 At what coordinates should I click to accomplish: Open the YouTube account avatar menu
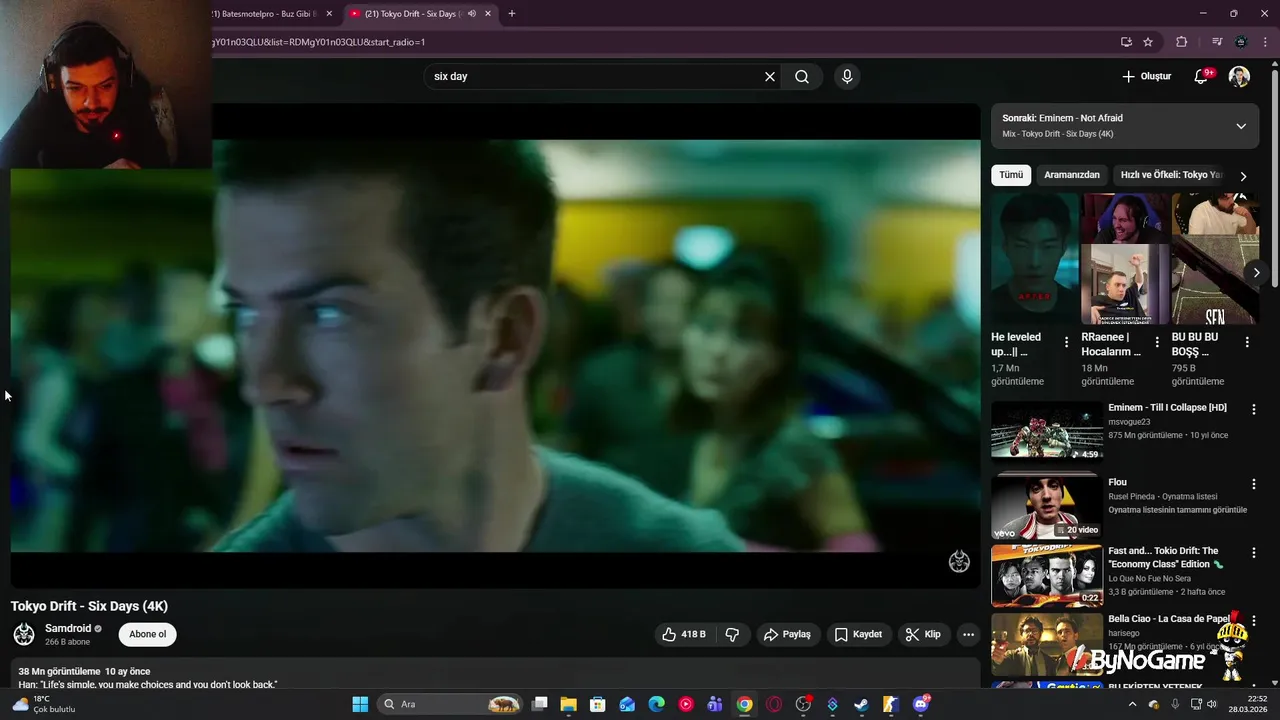pos(1239,76)
